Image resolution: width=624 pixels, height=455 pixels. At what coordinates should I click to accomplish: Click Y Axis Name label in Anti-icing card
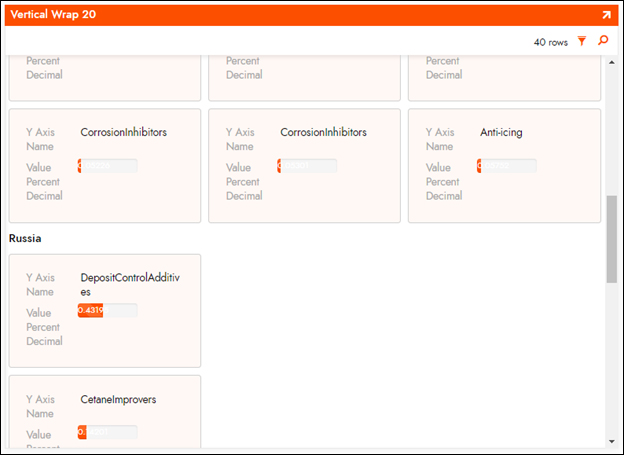coord(440,139)
